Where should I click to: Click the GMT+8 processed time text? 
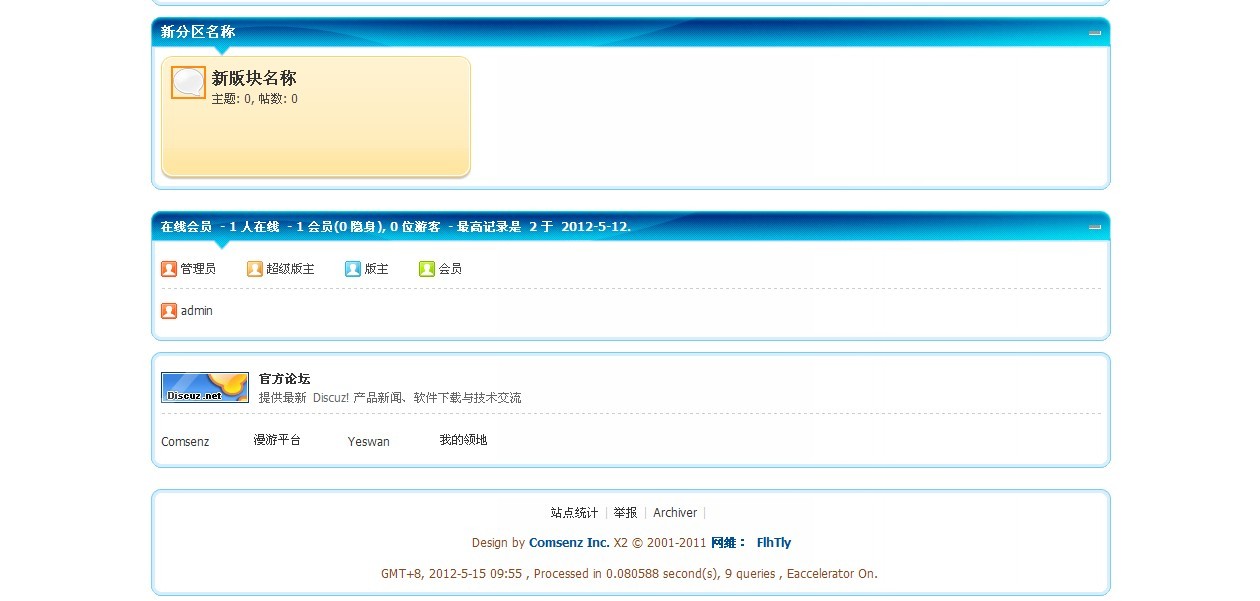(x=629, y=574)
